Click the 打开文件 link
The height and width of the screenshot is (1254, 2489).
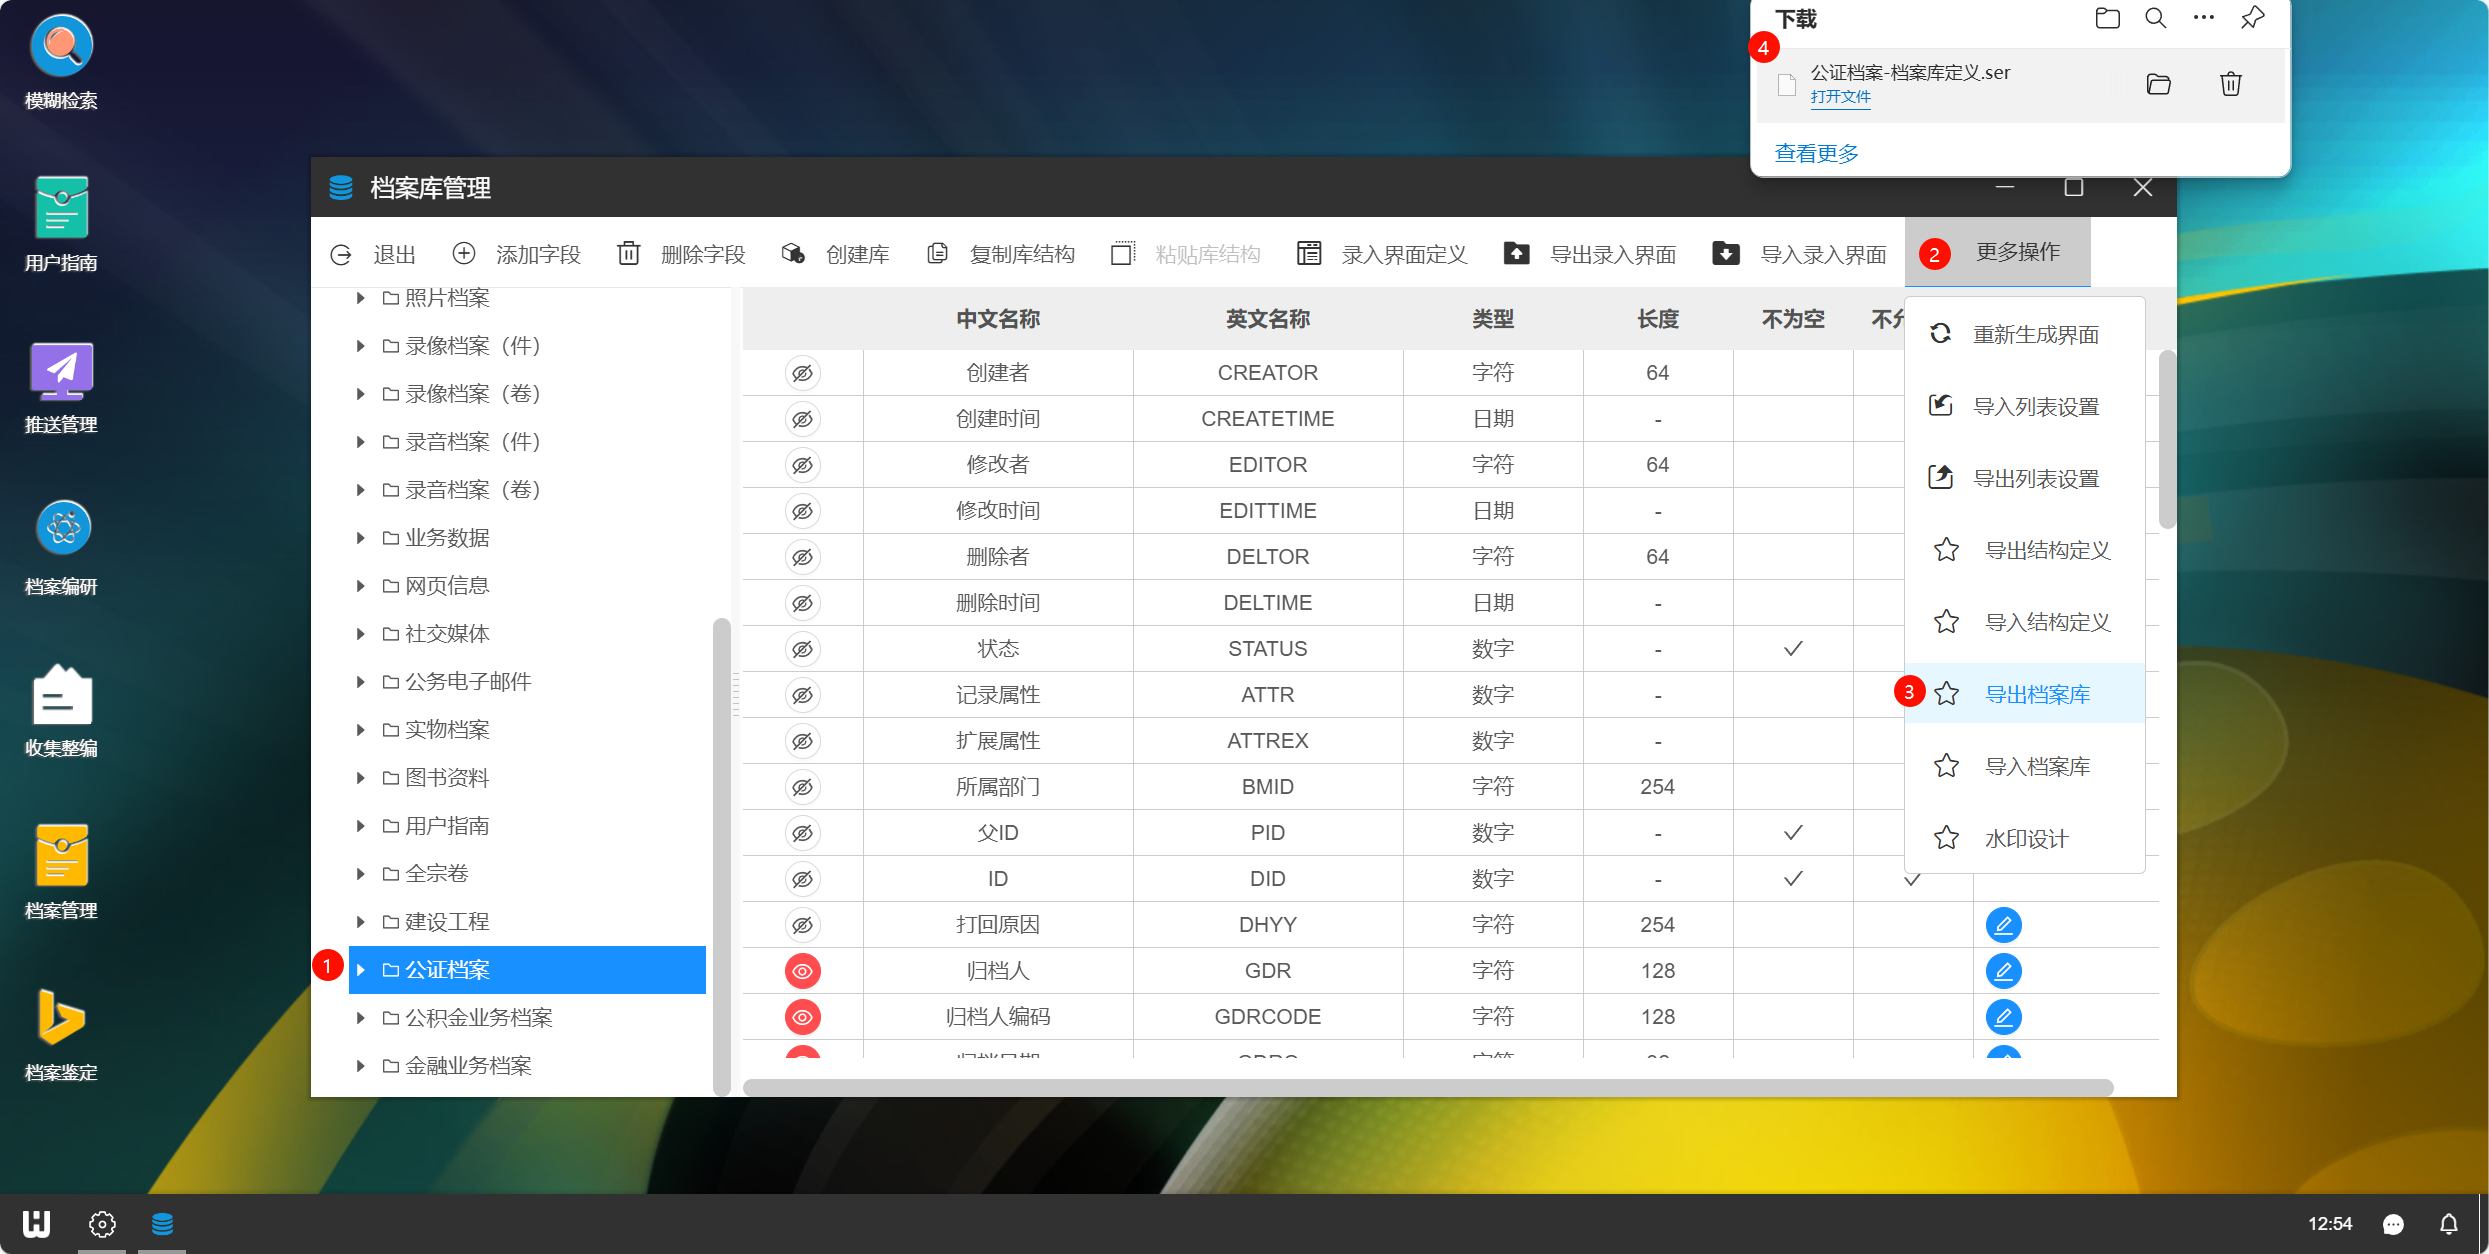click(1839, 97)
